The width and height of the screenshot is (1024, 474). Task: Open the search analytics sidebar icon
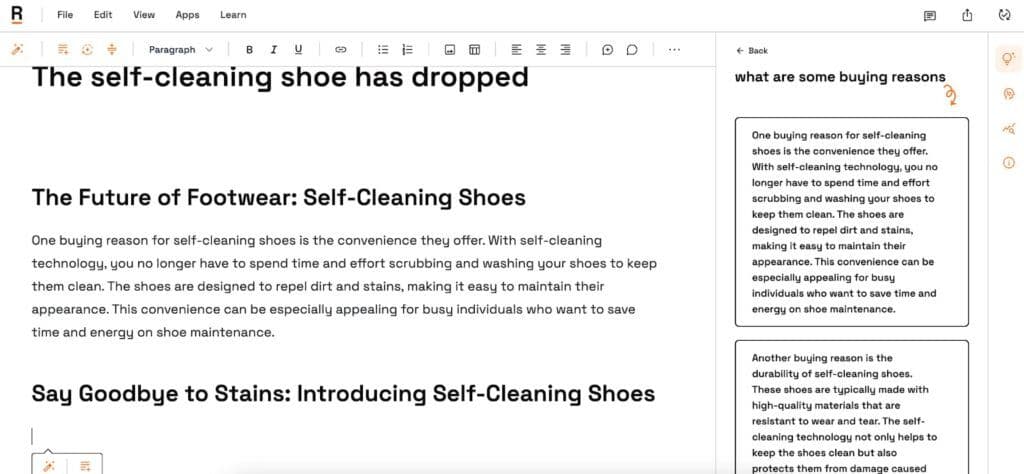1008,129
